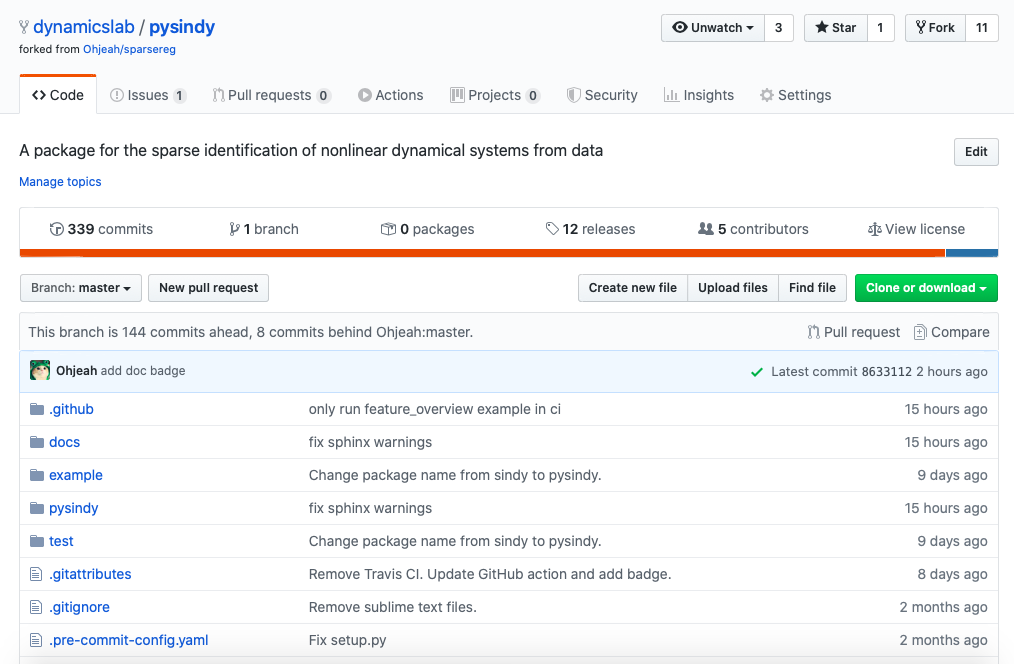Click the Edit description button
The width and height of the screenshot is (1014, 664).
click(976, 152)
